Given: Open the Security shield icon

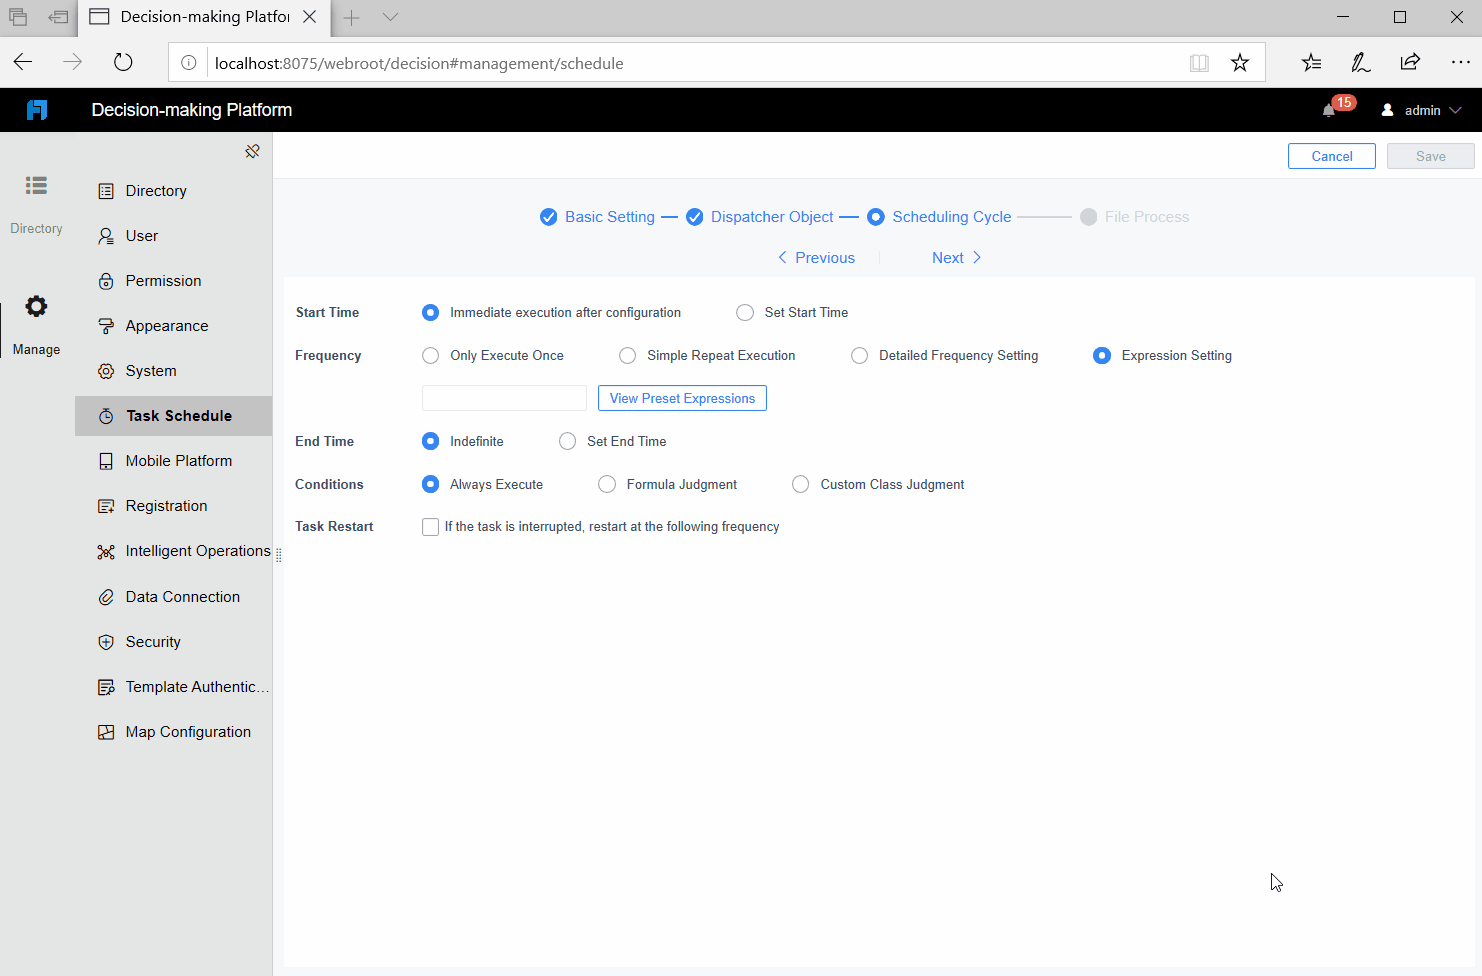Looking at the screenshot, I should [x=106, y=641].
